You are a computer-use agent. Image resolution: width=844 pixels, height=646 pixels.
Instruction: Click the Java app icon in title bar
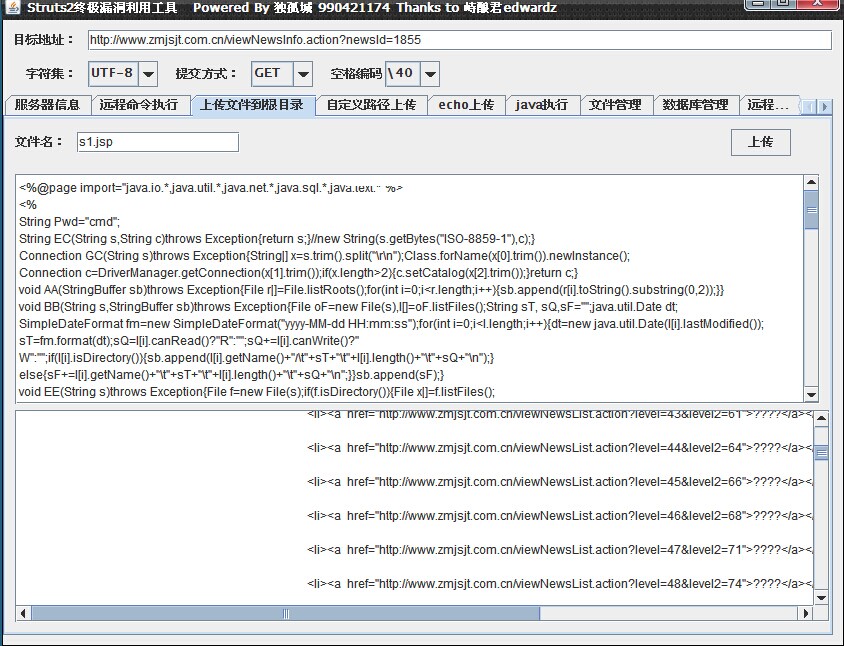click(x=14, y=7)
